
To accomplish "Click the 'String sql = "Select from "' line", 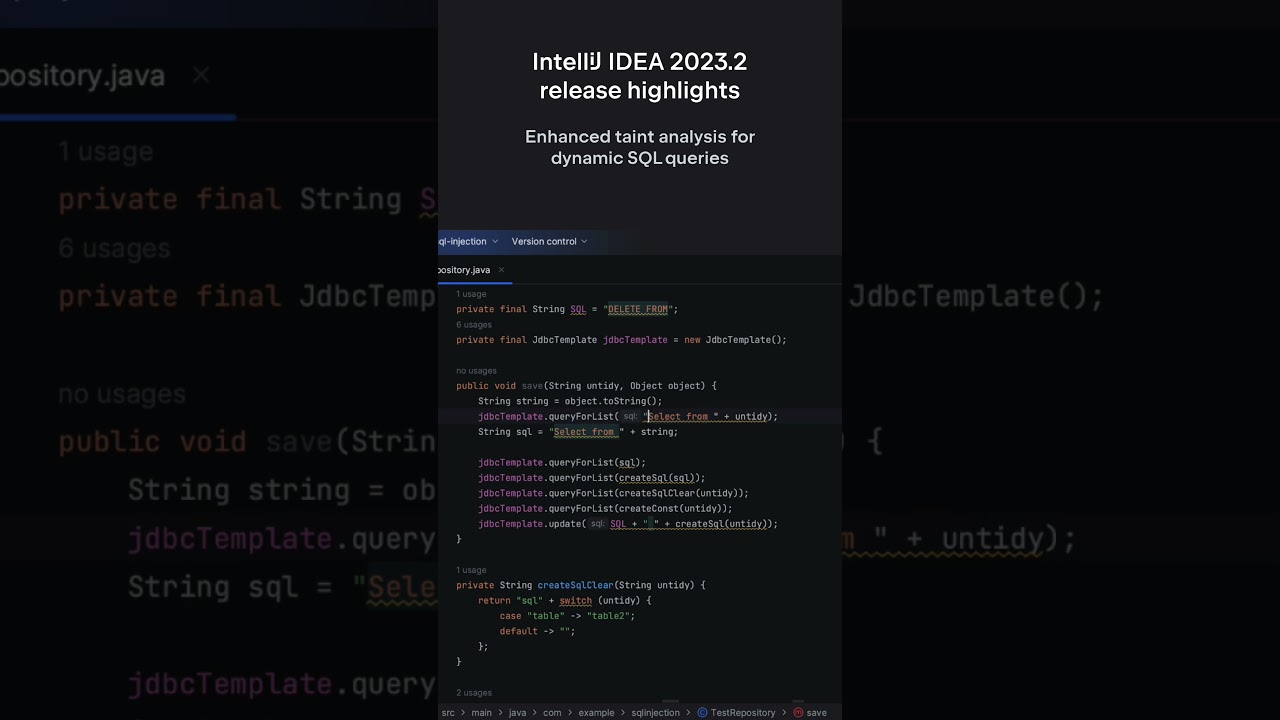I will pyautogui.click(x=578, y=432).
